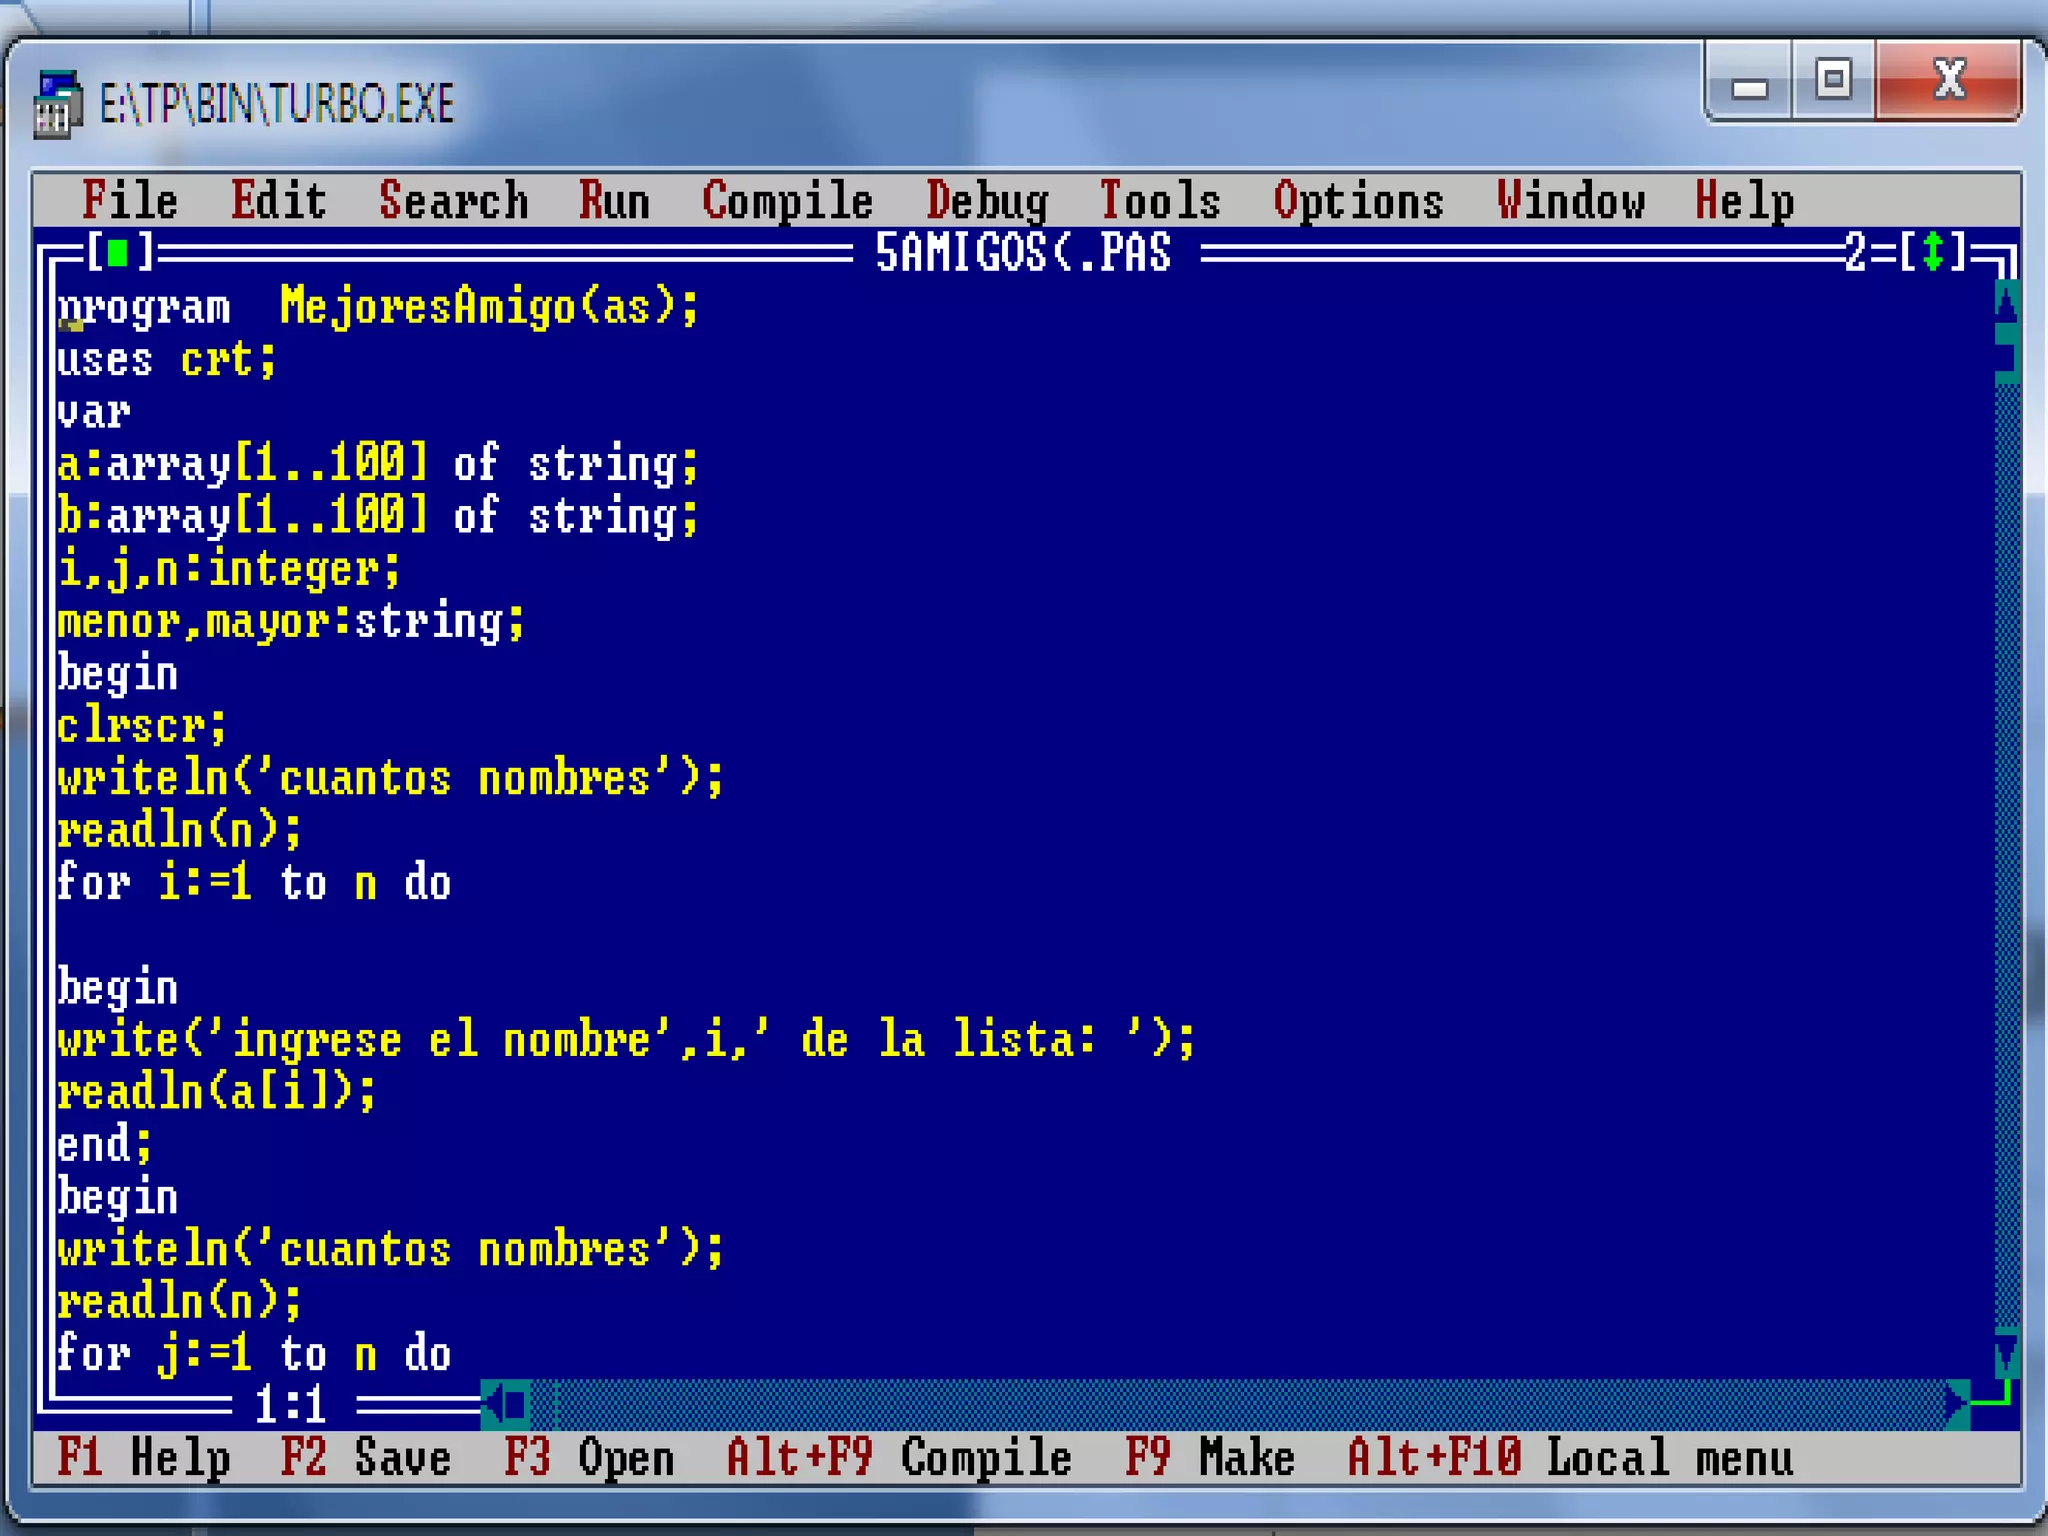Open the Debug menu
The image size is (2048, 1536).
[986, 200]
